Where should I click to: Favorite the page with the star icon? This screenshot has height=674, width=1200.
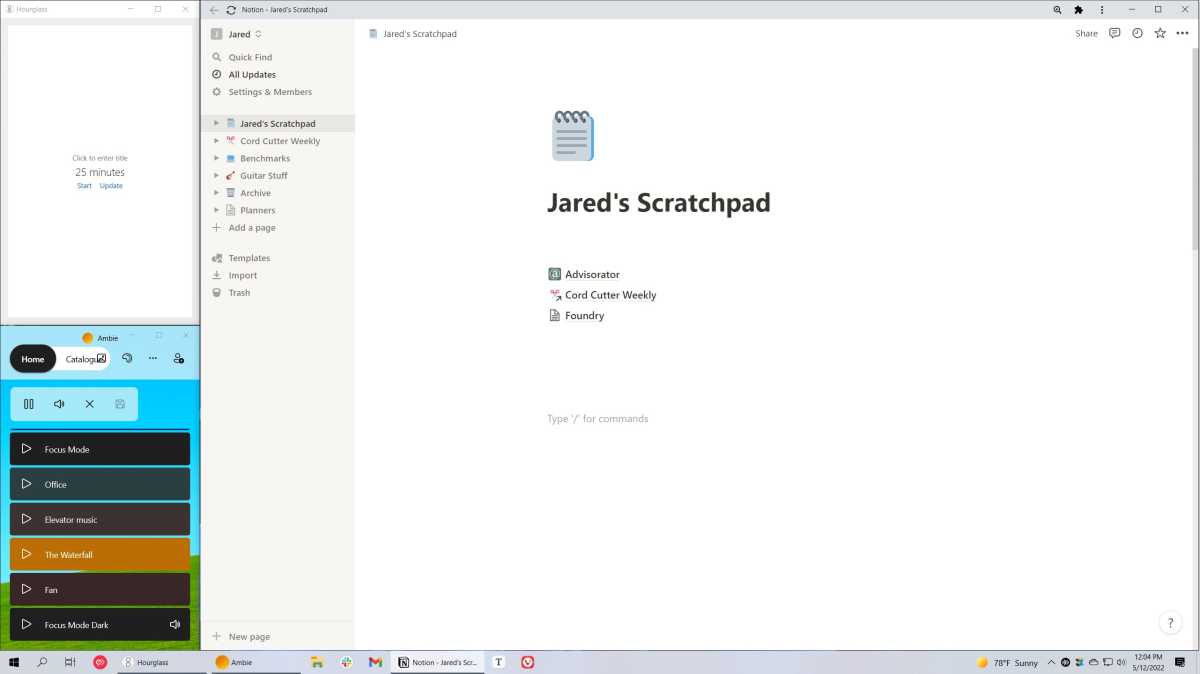1160,33
